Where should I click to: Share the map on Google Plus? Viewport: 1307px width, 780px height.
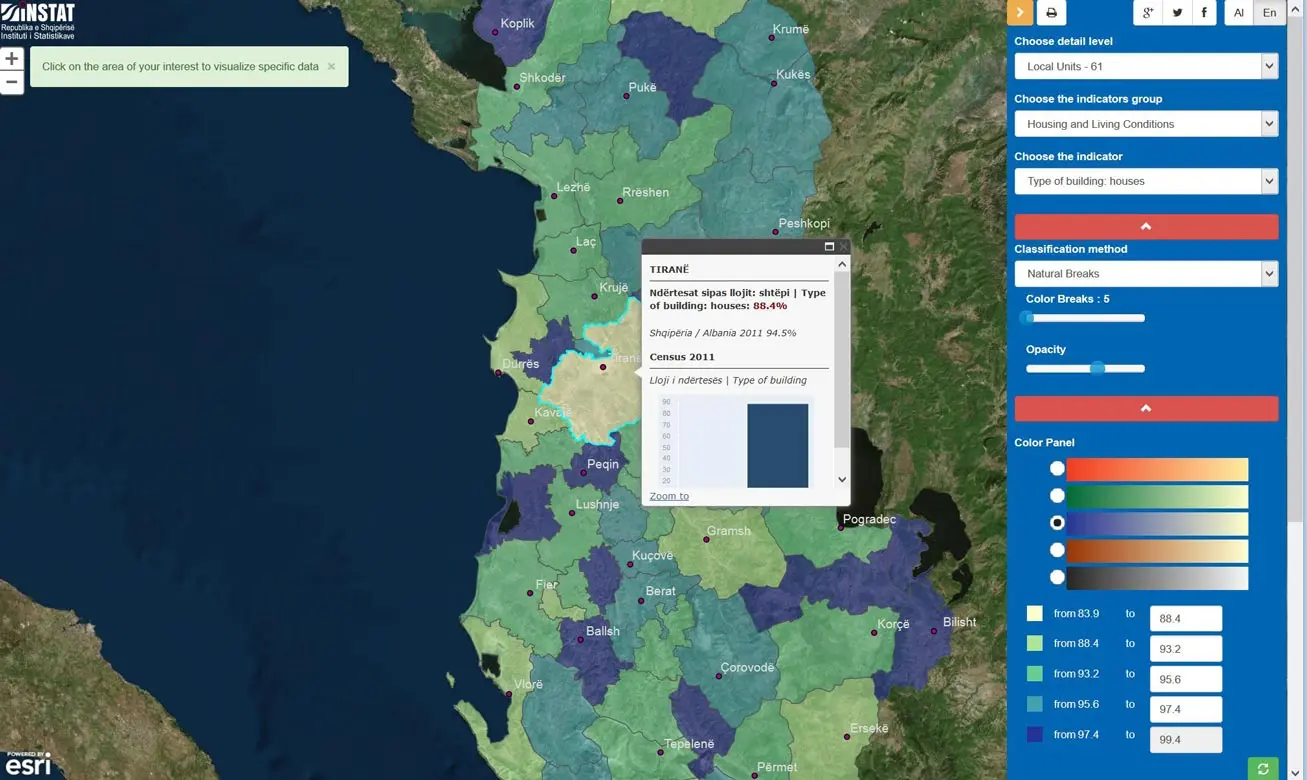pyautogui.click(x=1147, y=12)
